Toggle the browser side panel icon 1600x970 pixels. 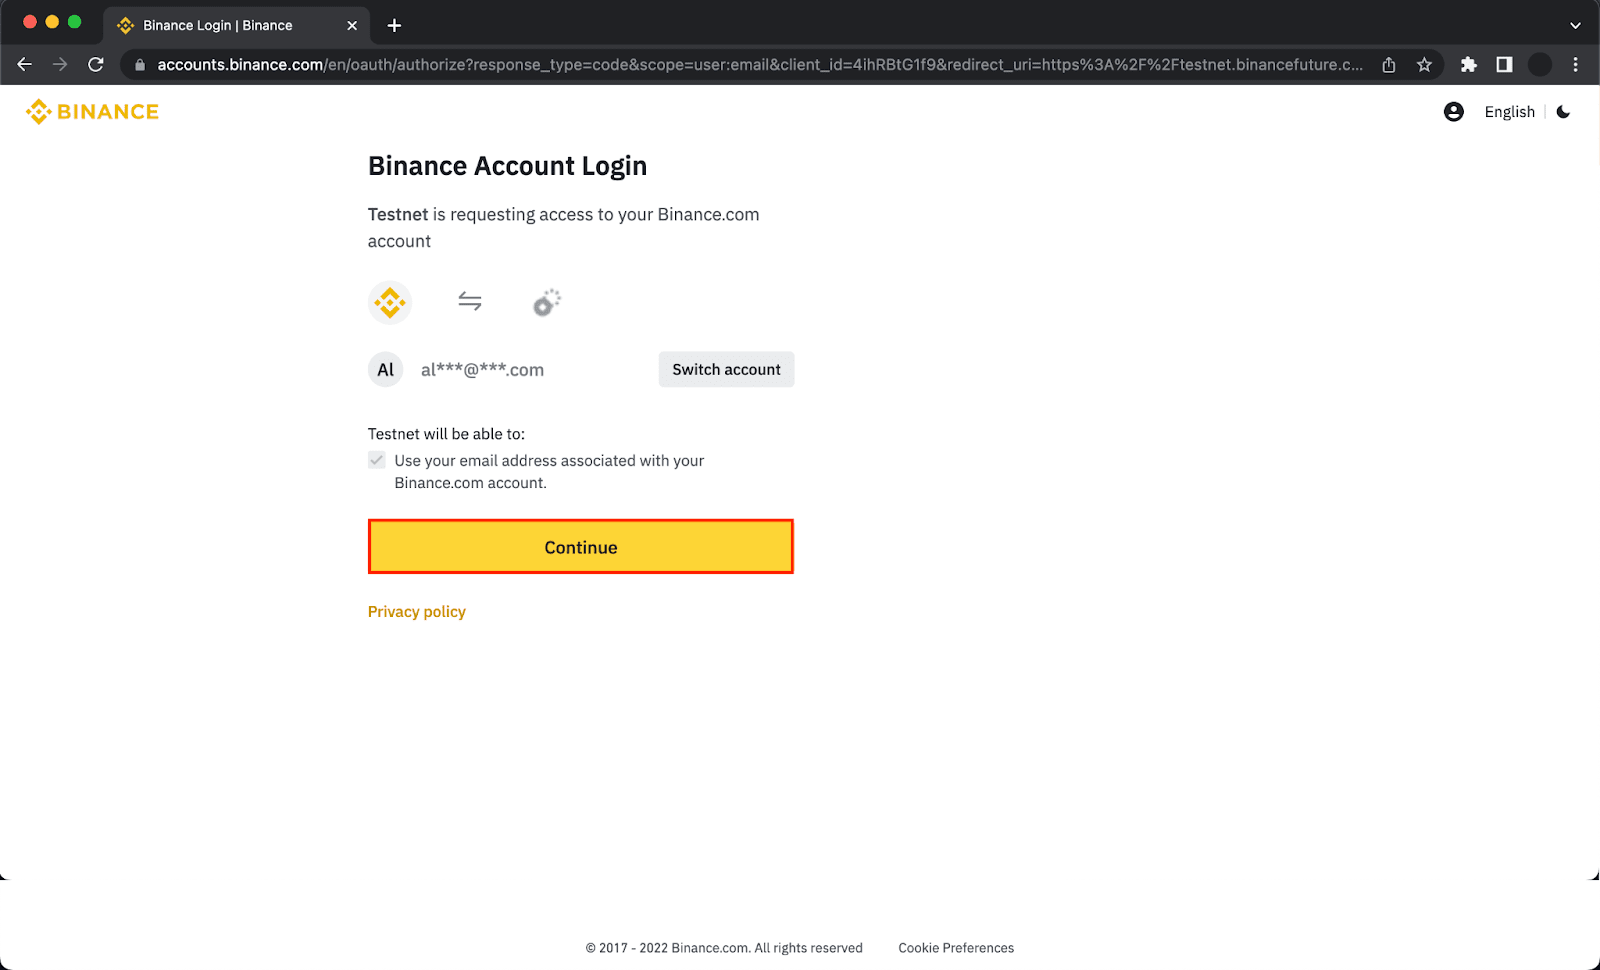(x=1504, y=65)
